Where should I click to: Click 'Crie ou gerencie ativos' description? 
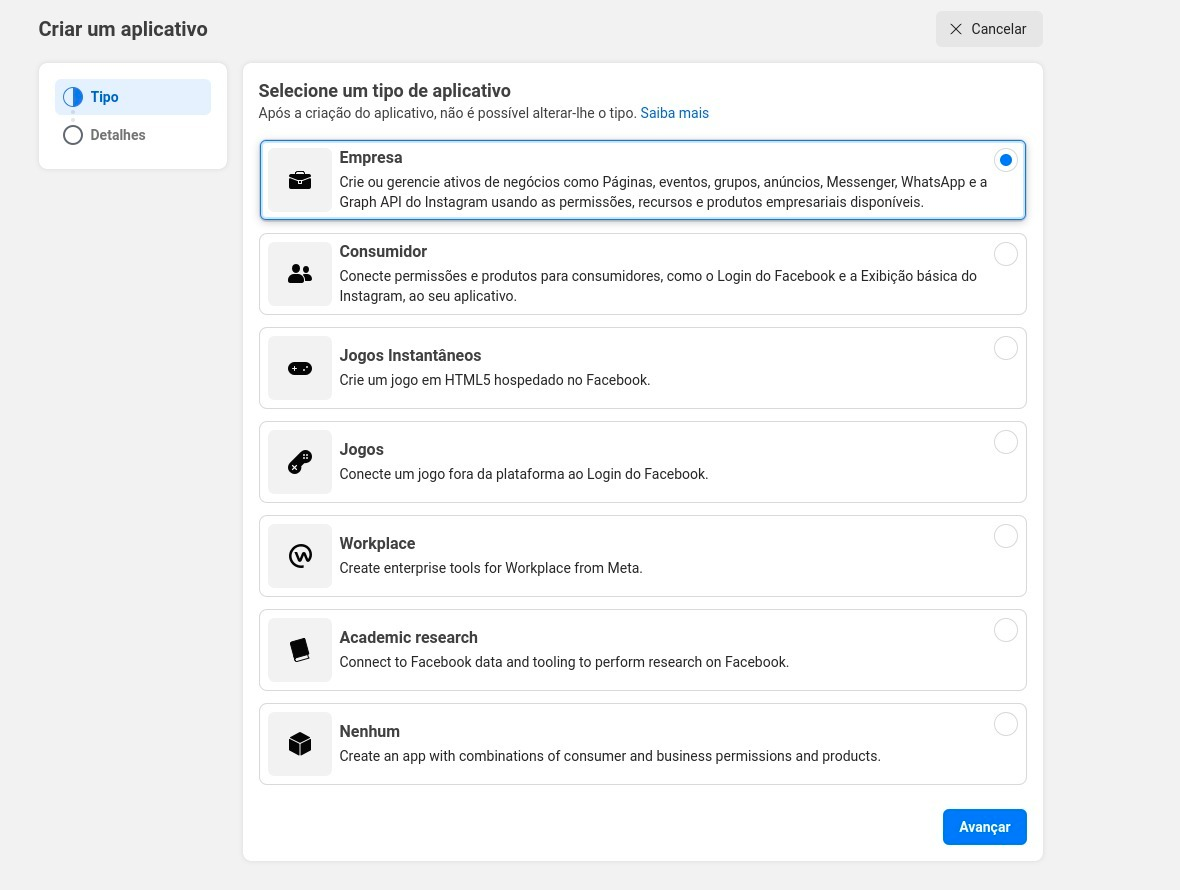[663, 192]
